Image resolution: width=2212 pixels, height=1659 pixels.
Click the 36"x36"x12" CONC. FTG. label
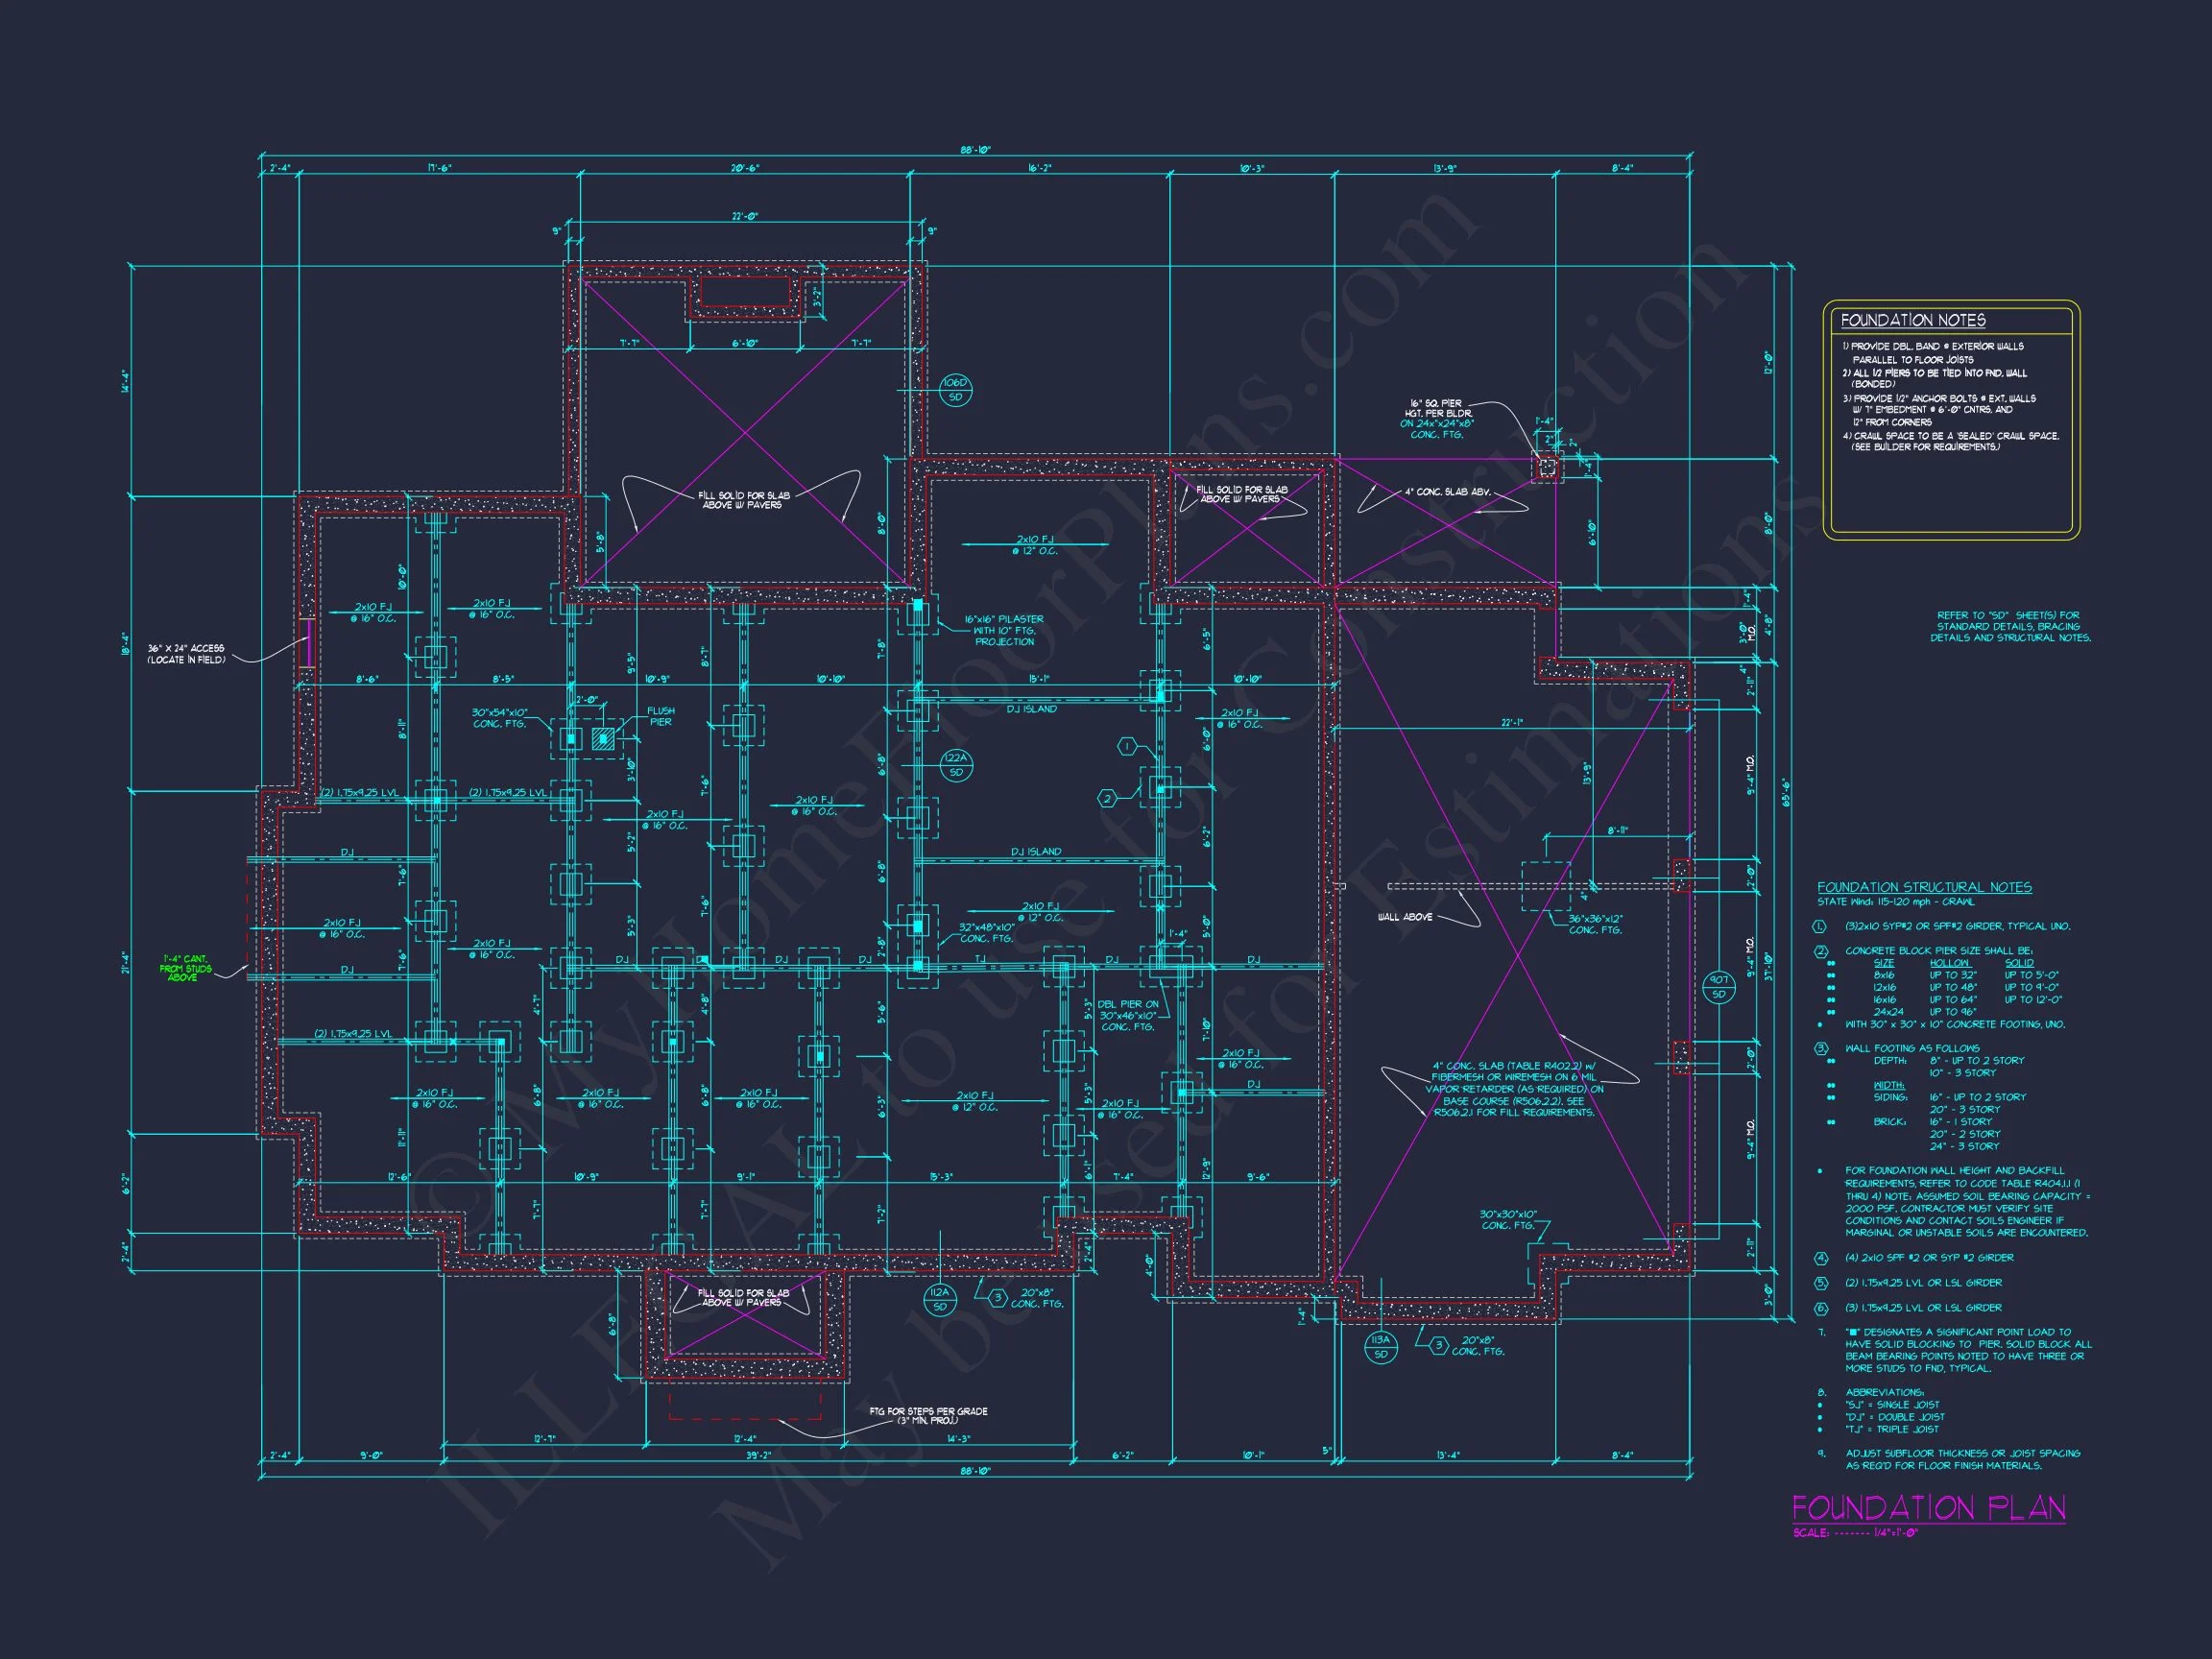[x=1595, y=924]
